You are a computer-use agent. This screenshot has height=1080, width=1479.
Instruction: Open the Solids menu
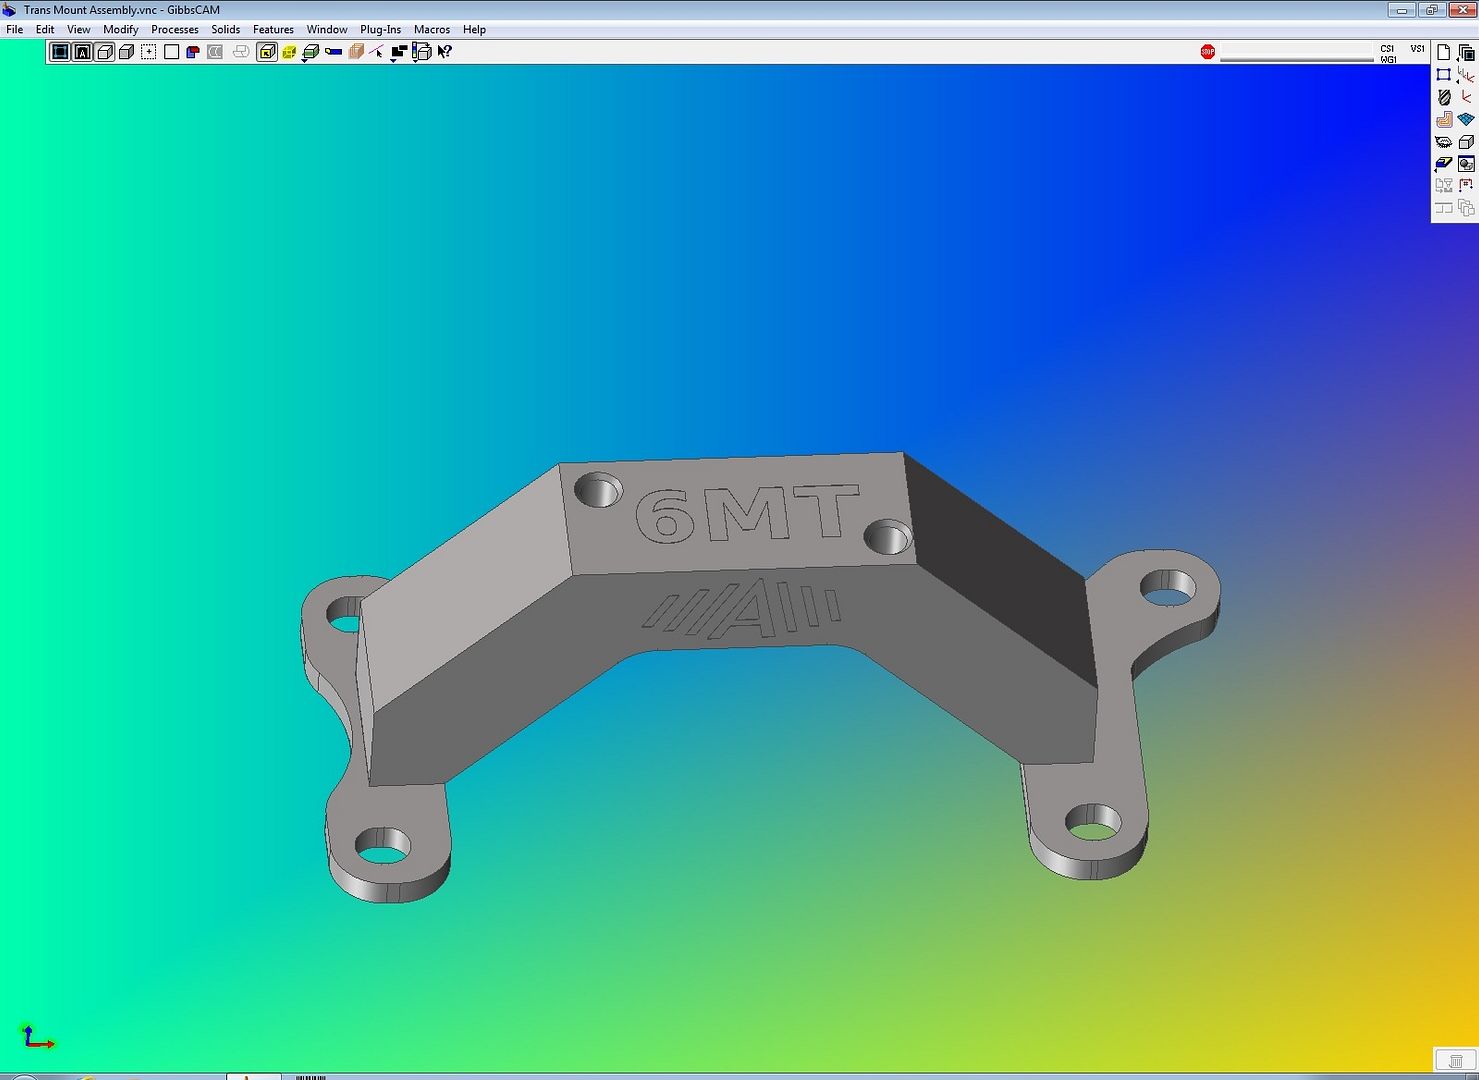(x=226, y=30)
